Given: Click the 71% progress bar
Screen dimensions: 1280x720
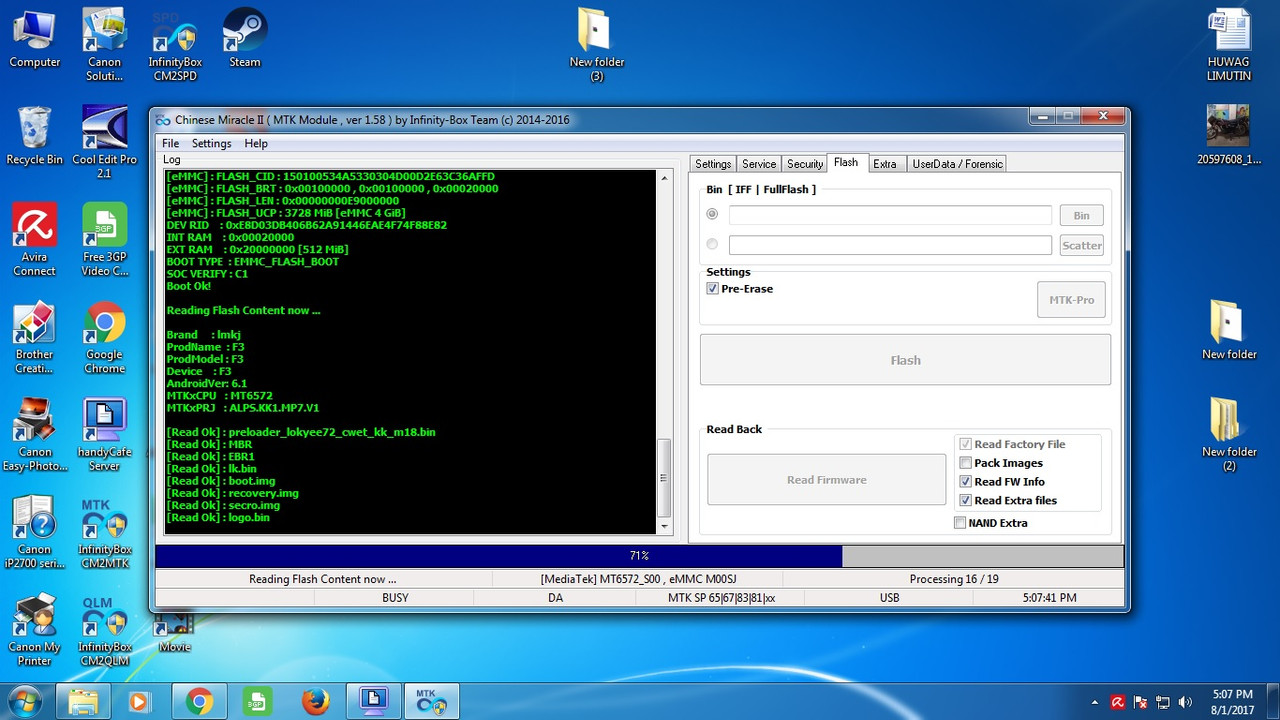Looking at the screenshot, I should click(639, 556).
